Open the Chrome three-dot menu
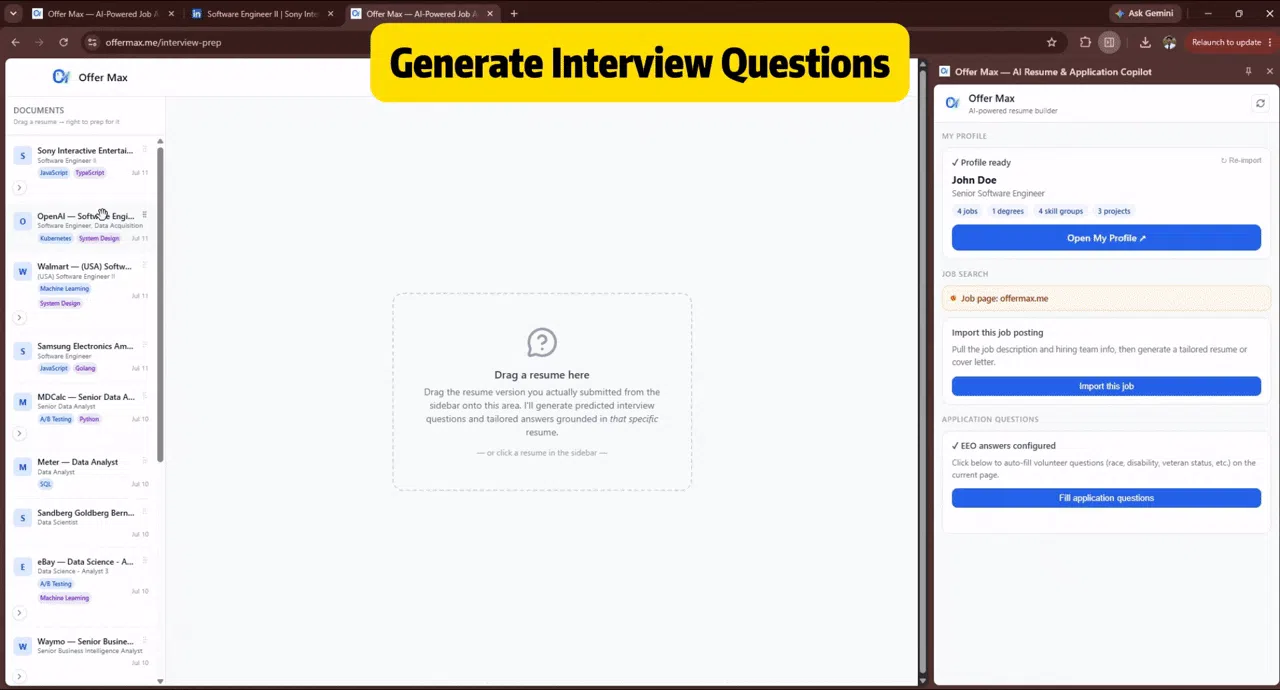Image resolution: width=1280 pixels, height=690 pixels. click(x=1270, y=42)
